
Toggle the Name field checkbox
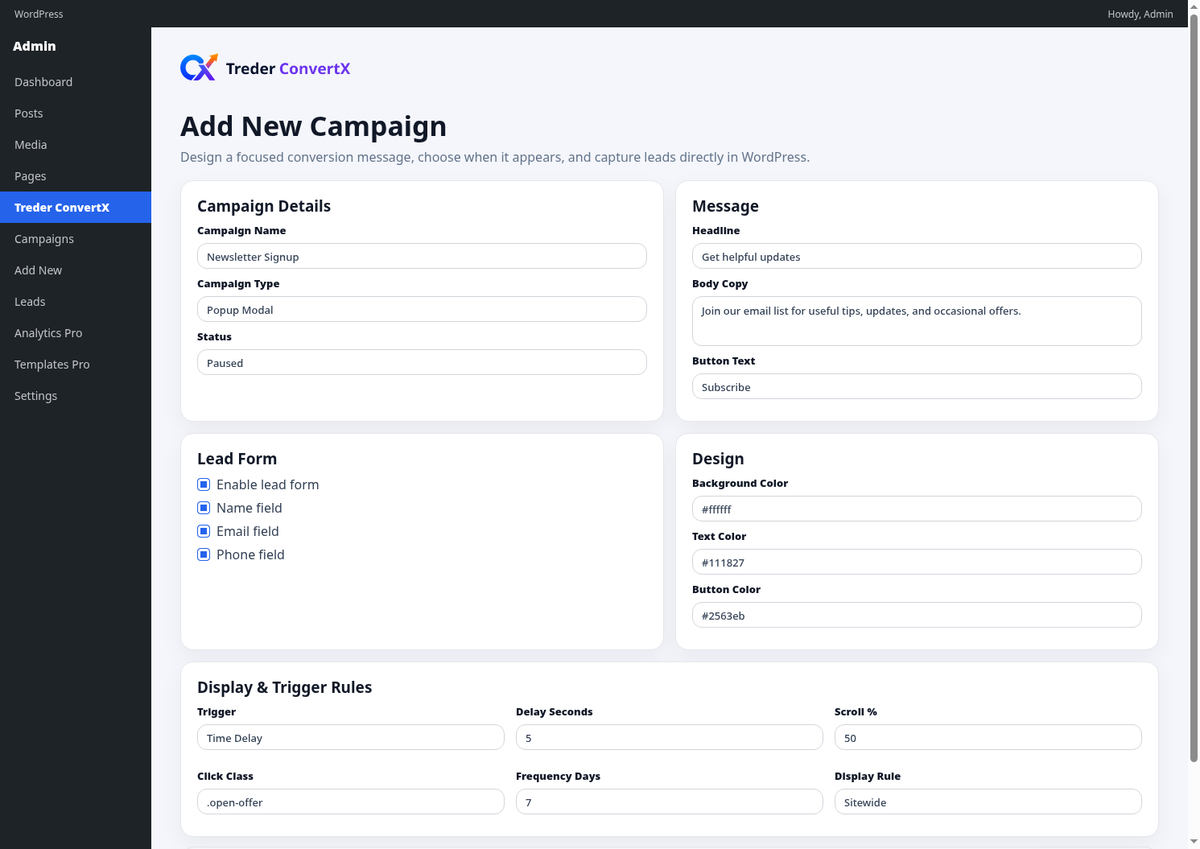click(204, 508)
